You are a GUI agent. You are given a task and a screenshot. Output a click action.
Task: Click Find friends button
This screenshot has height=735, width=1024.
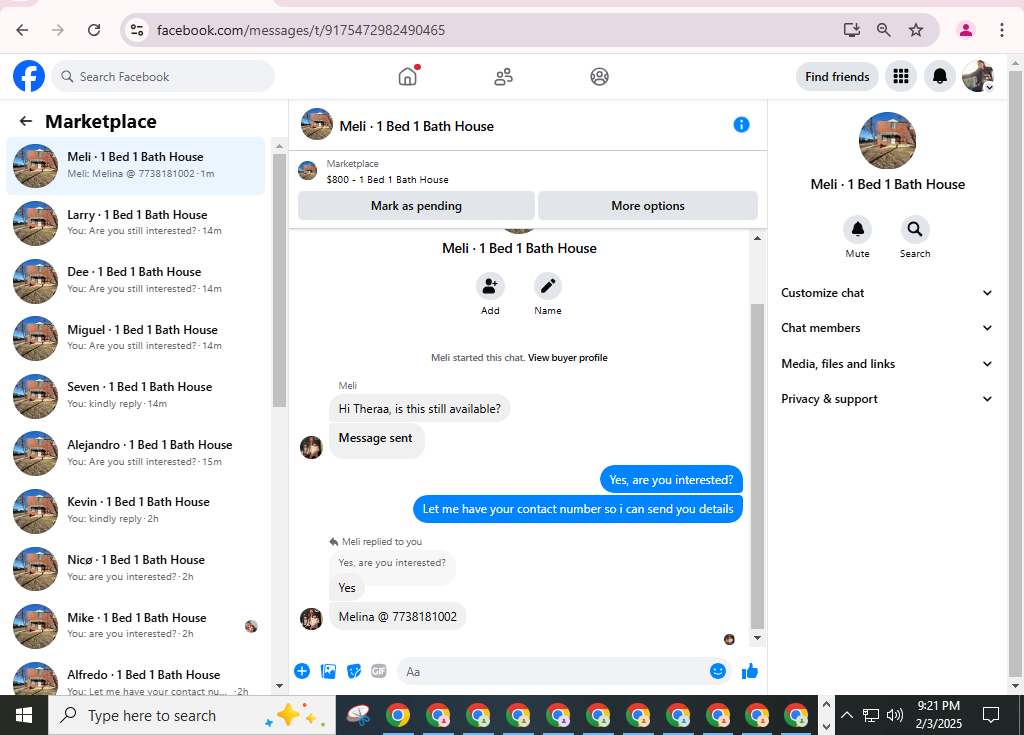pyautogui.click(x=837, y=76)
